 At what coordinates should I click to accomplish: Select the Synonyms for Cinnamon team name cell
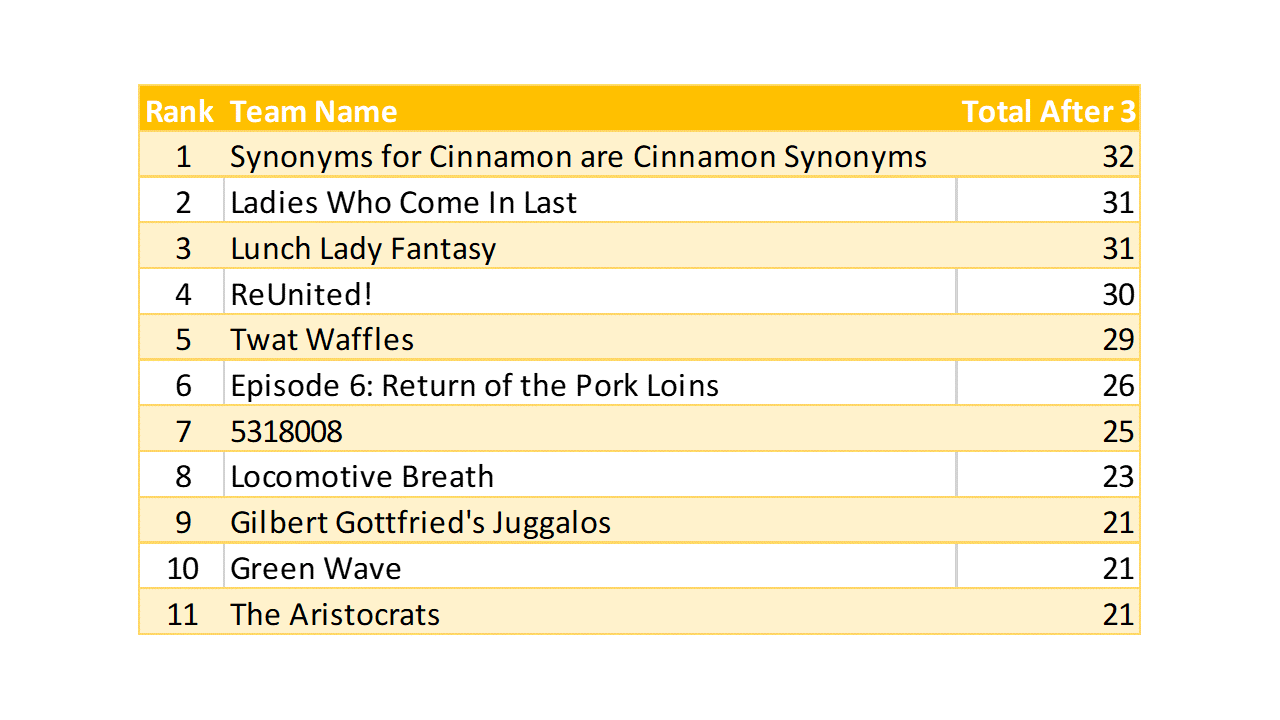tap(578, 157)
